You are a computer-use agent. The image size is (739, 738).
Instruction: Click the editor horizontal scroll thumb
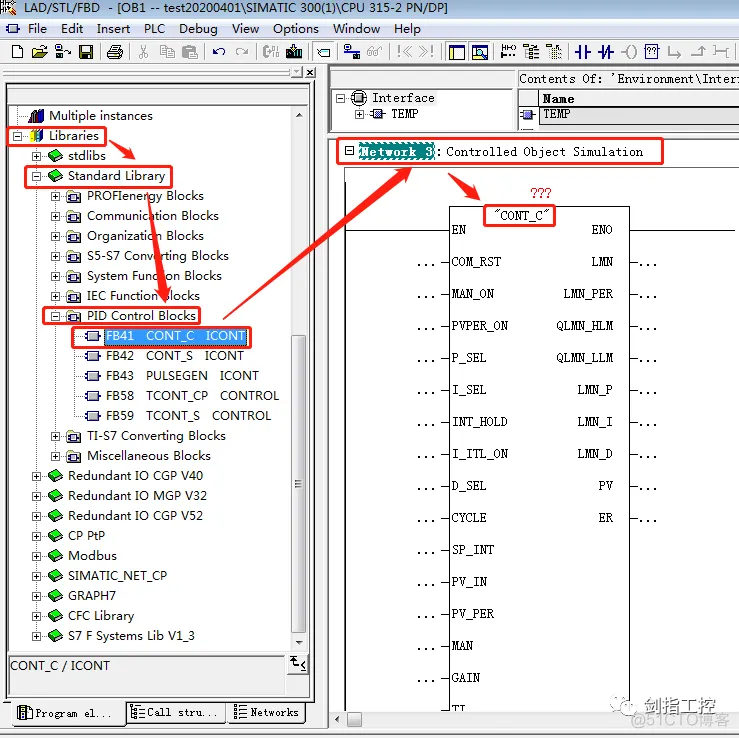pos(354,720)
